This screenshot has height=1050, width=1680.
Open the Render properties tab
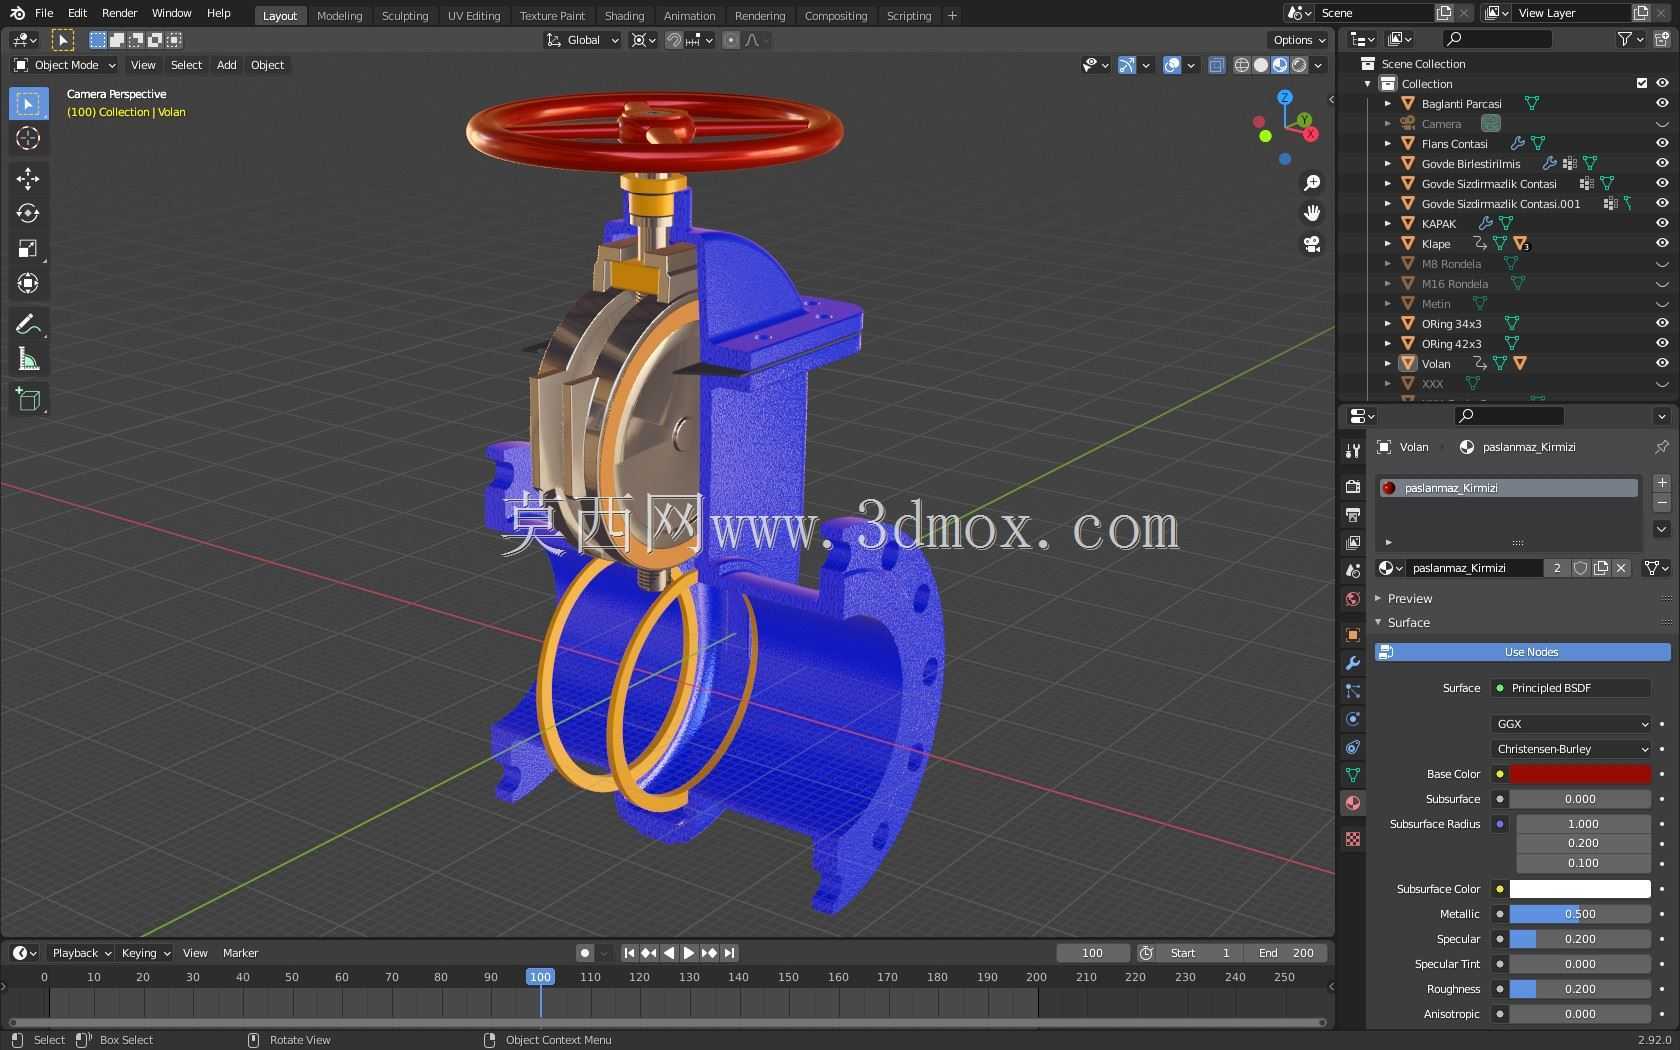(x=1353, y=486)
